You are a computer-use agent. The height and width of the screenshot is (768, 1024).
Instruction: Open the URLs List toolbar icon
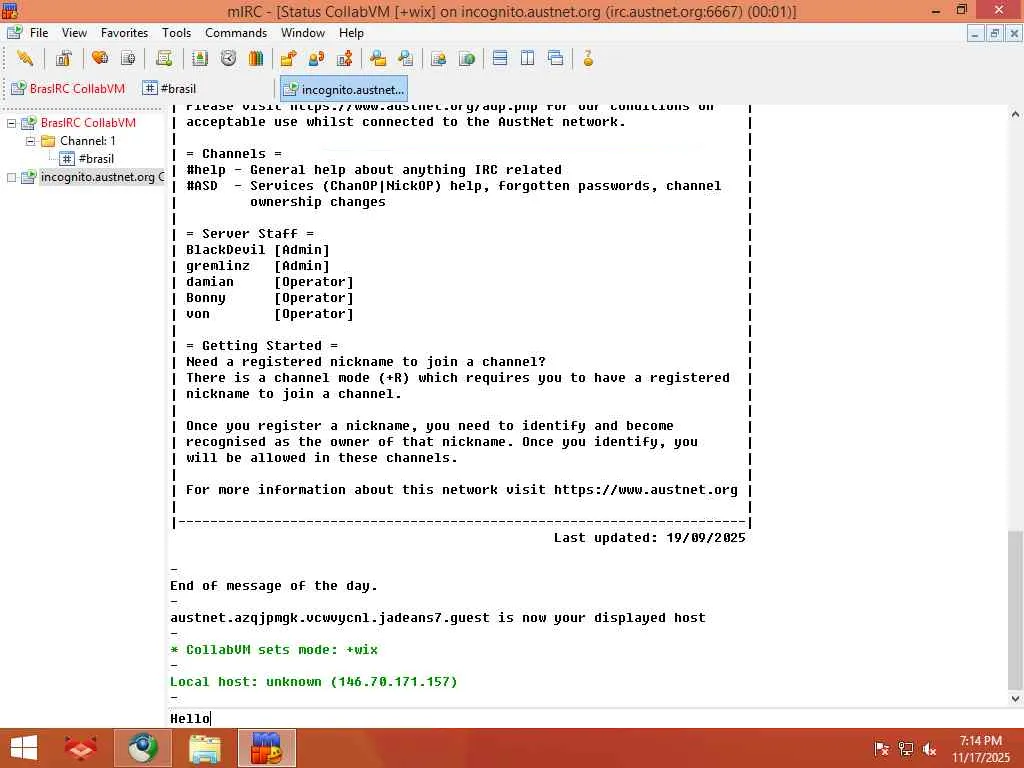(x=466, y=59)
